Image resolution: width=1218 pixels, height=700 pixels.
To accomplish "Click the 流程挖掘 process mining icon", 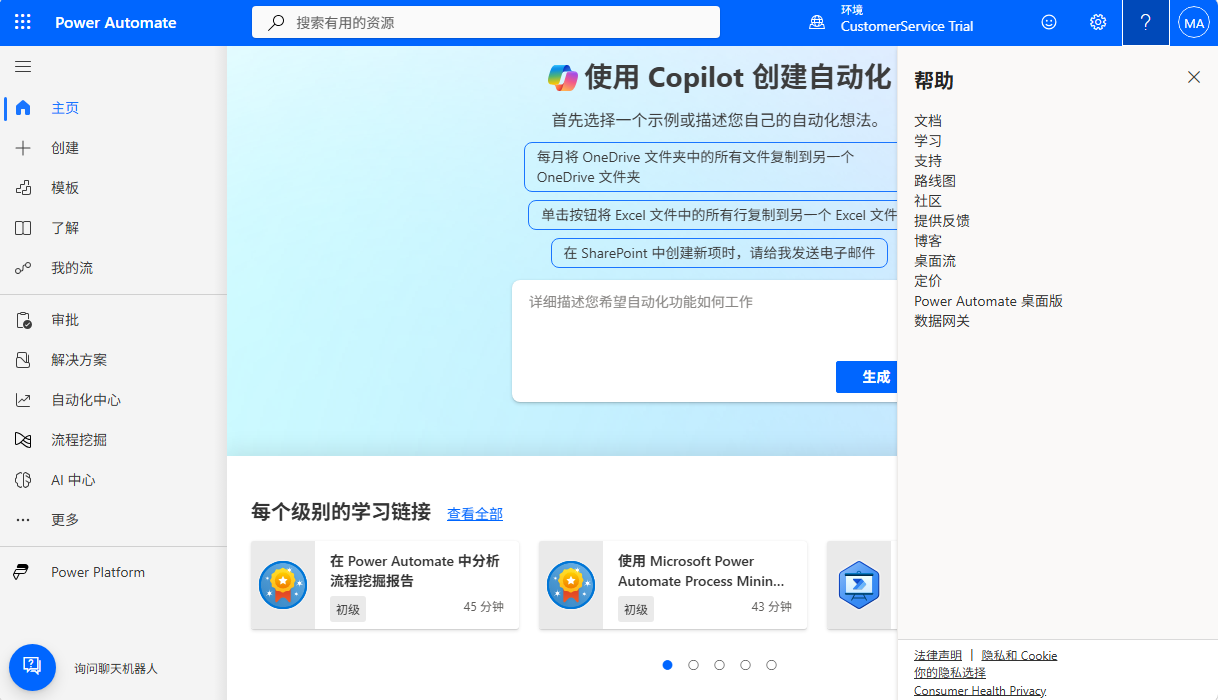I will 23,440.
